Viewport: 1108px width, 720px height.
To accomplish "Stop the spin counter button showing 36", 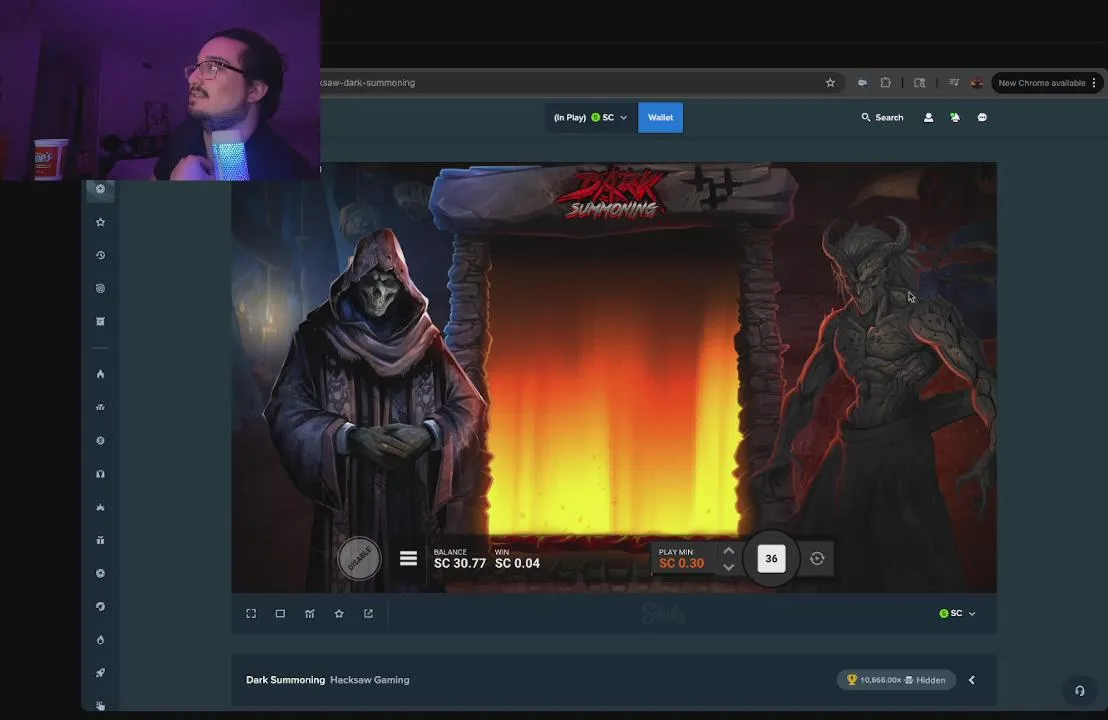I will pyautogui.click(x=771, y=558).
